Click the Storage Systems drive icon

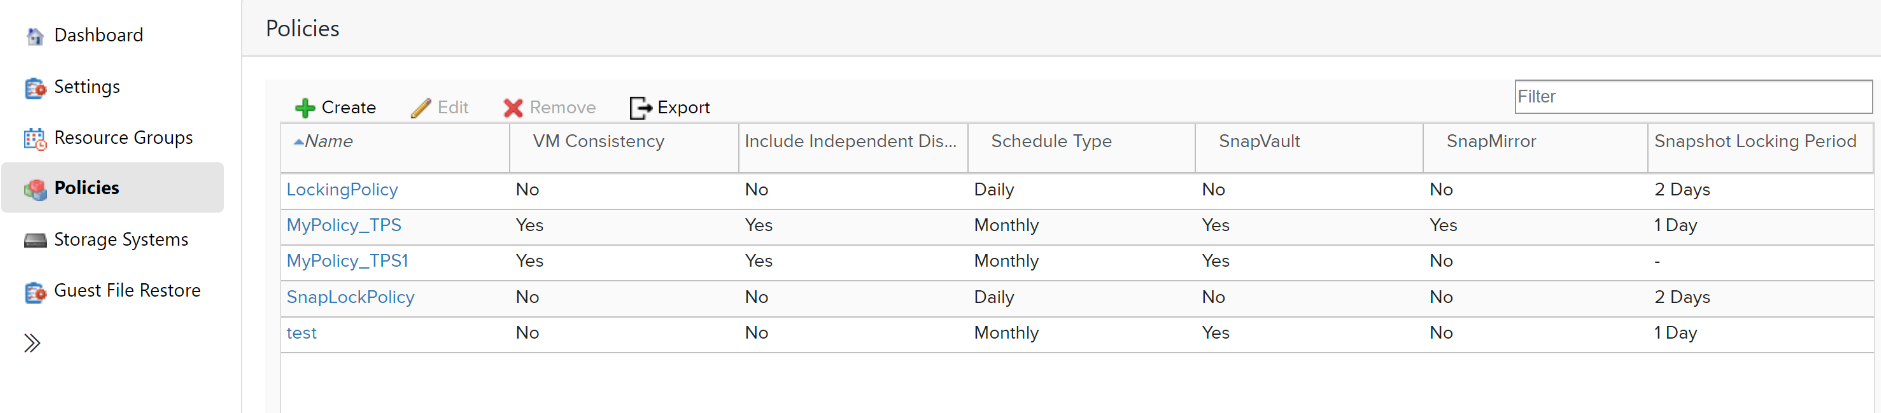35,240
